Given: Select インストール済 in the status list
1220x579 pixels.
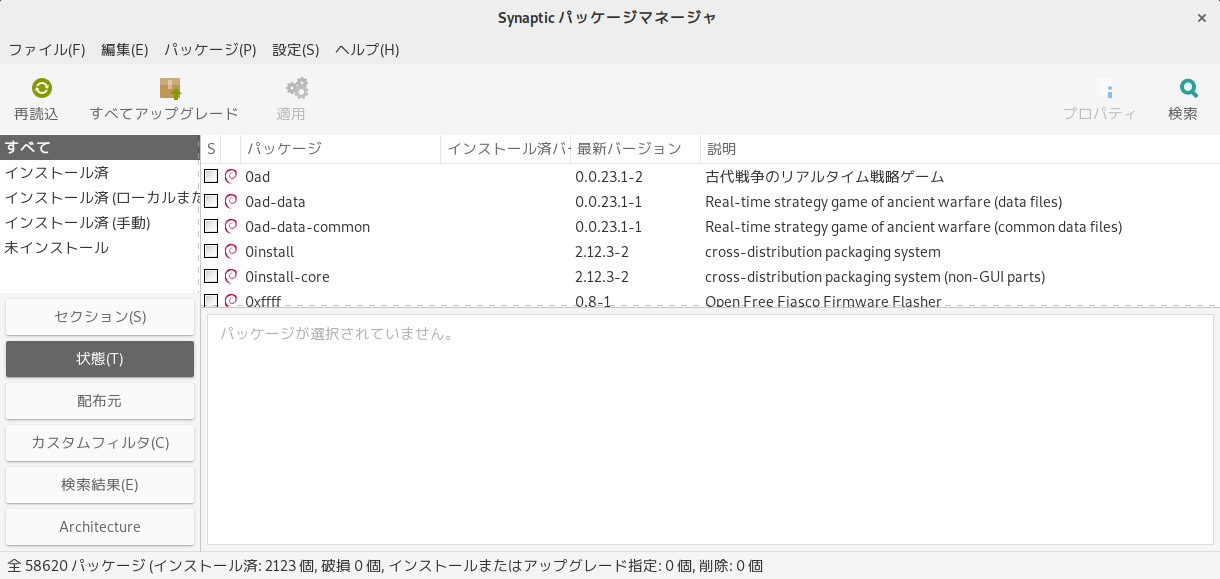Looking at the screenshot, I should (x=100, y=173).
